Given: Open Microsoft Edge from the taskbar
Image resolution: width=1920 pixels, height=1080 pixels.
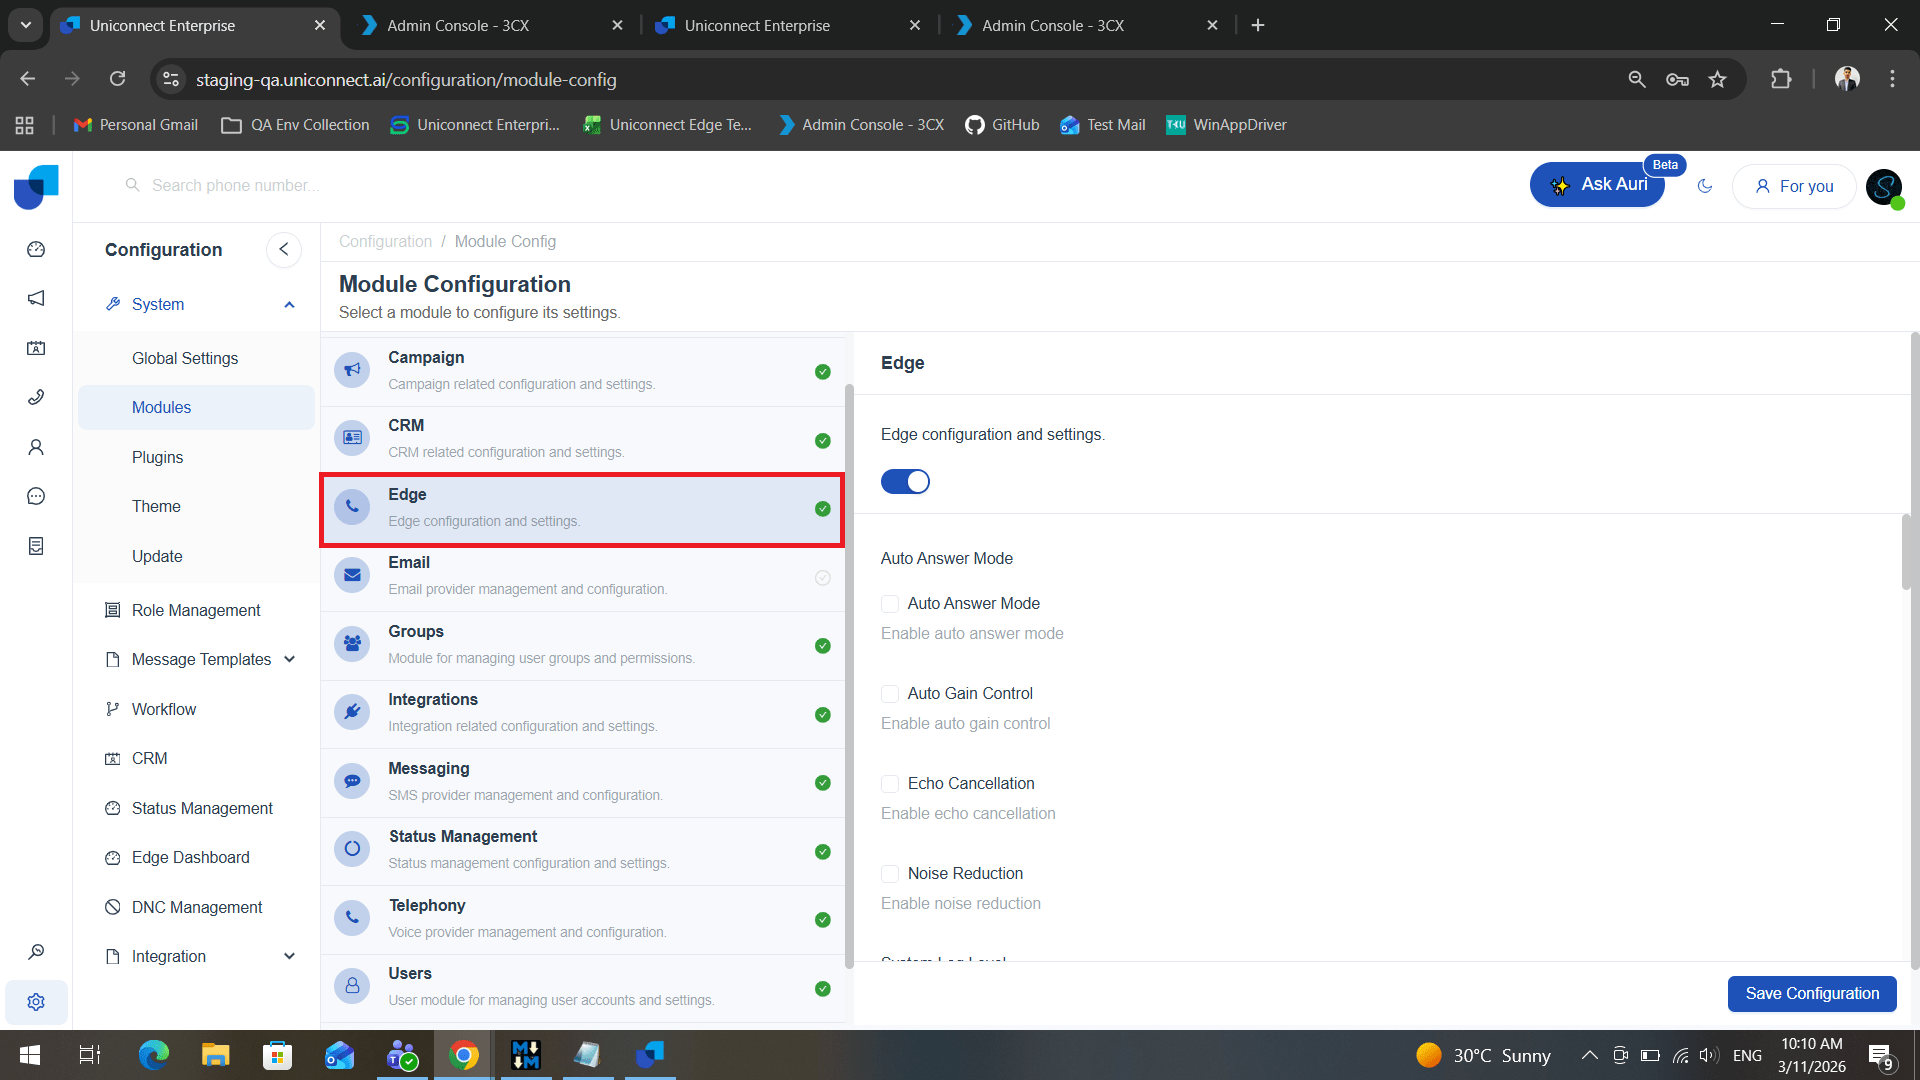Looking at the screenshot, I should point(153,1055).
